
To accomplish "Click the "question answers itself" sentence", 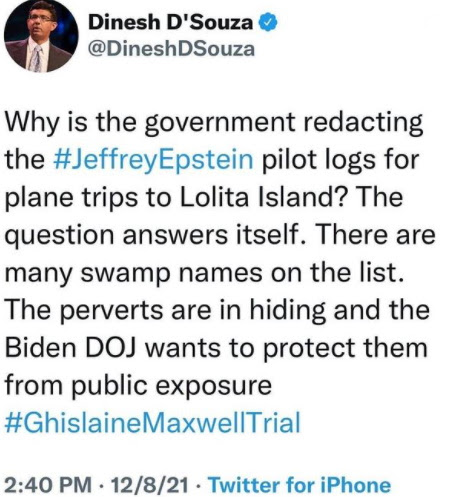I will pos(152,235).
